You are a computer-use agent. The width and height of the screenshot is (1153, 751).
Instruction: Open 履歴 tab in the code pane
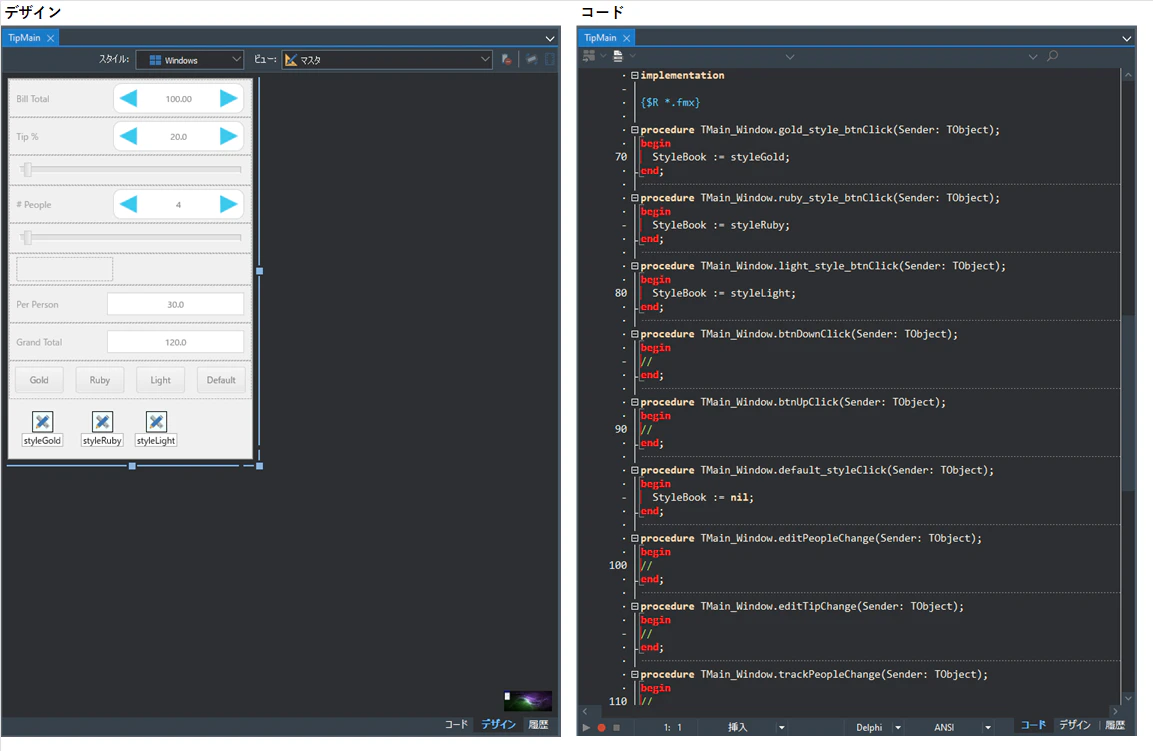(x=1115, y=725)
